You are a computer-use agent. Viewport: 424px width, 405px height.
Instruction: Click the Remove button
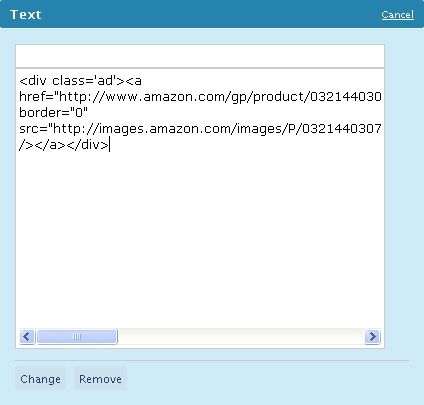click(100, 378)
